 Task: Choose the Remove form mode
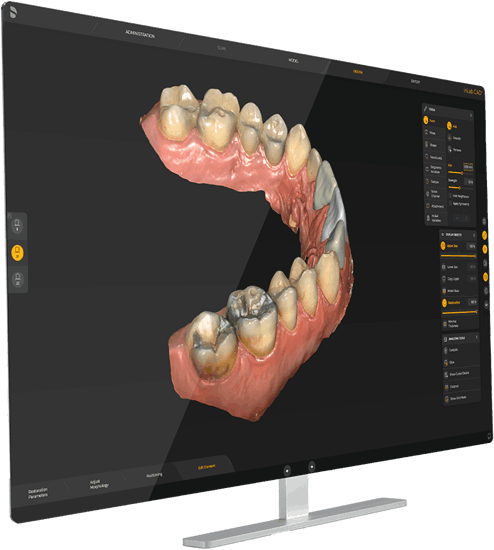pos(454,150)
